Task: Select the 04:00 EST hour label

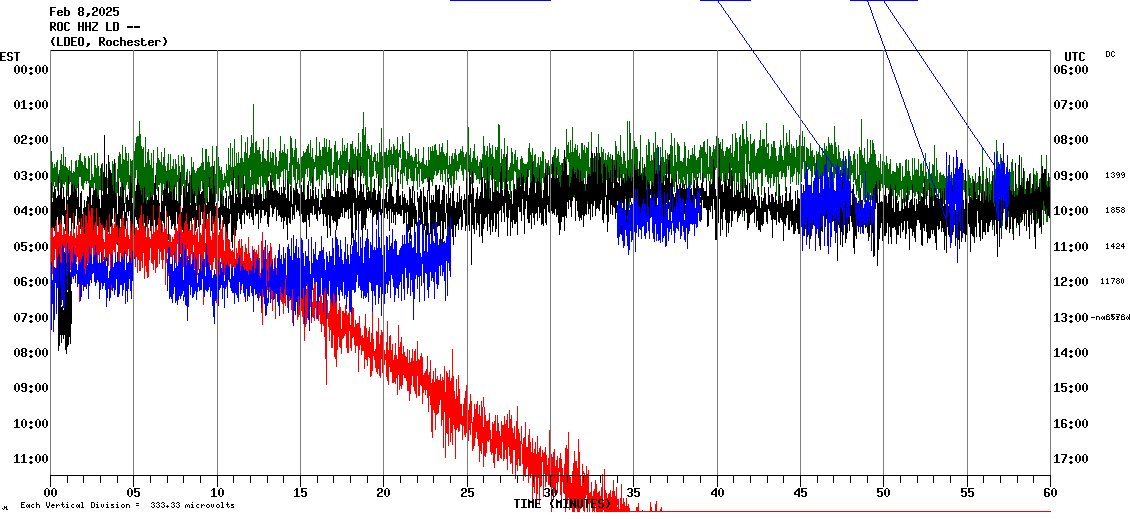Action: 30,211
